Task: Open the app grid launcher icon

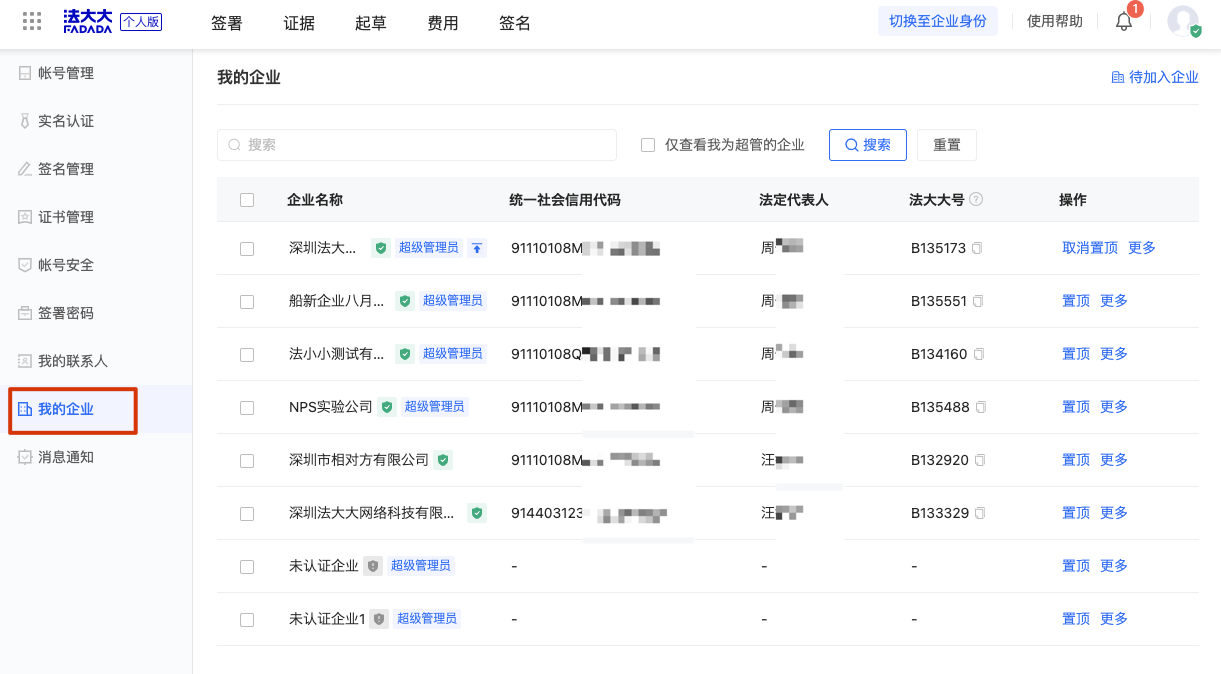Action: coord(32,21)
